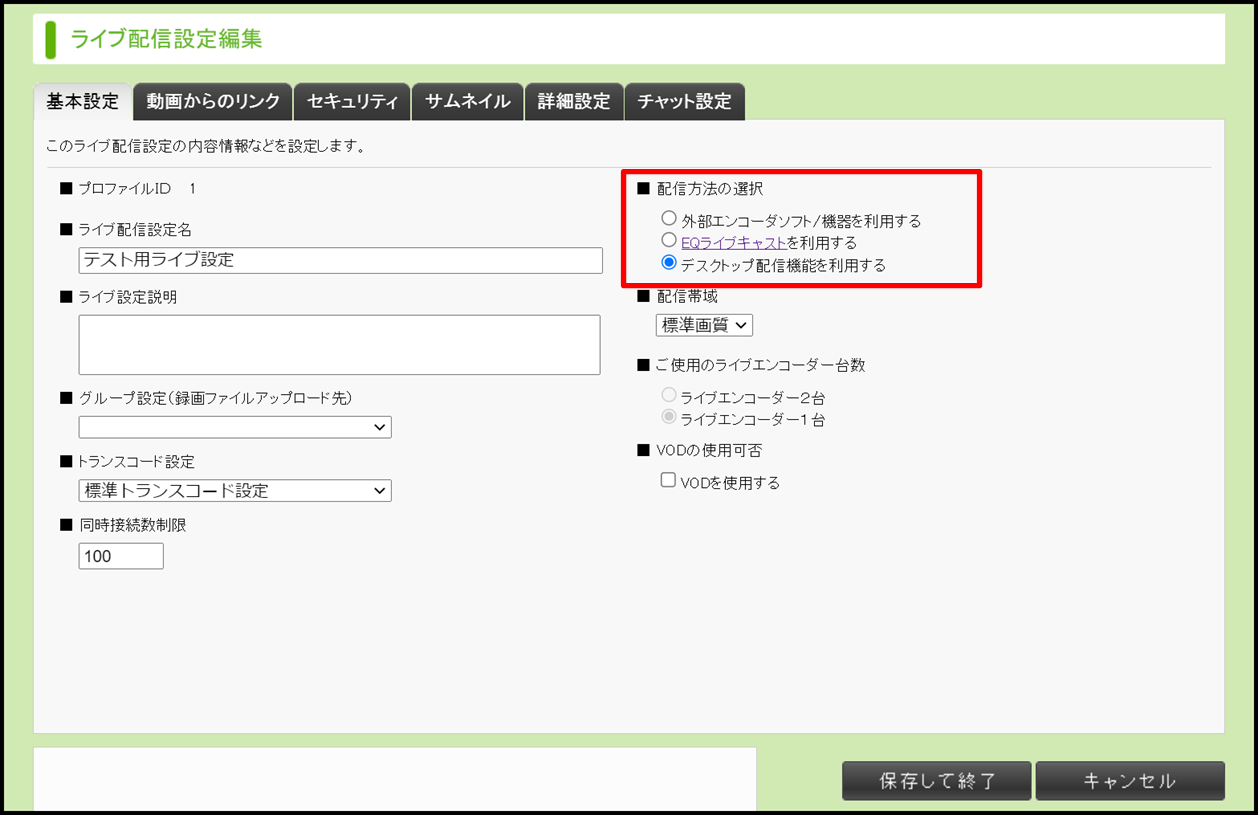Expand the 配信帯域 標準画質 dropdown

pos(704,325)
